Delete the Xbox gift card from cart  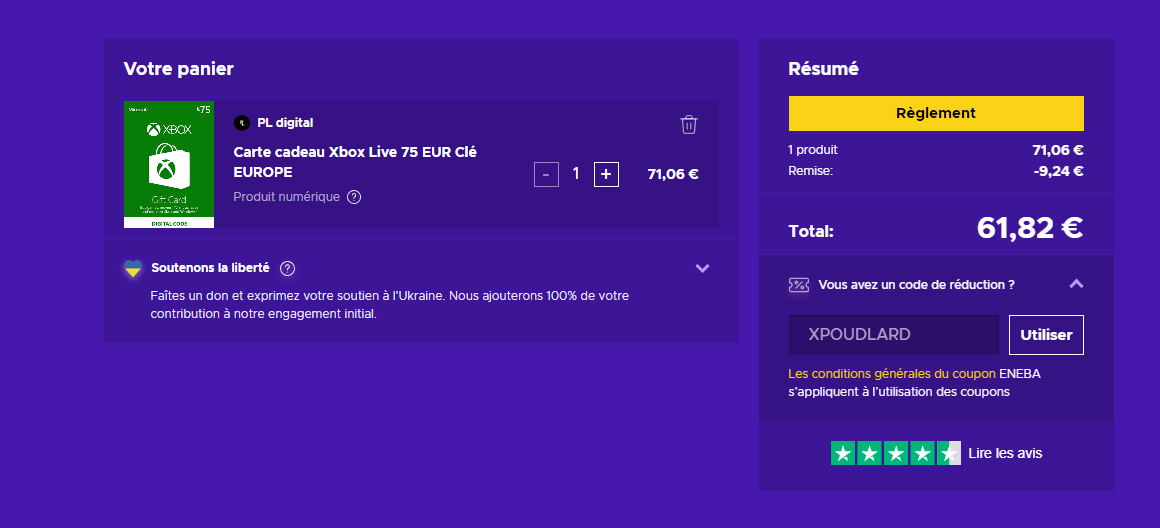tap(688, 124)
